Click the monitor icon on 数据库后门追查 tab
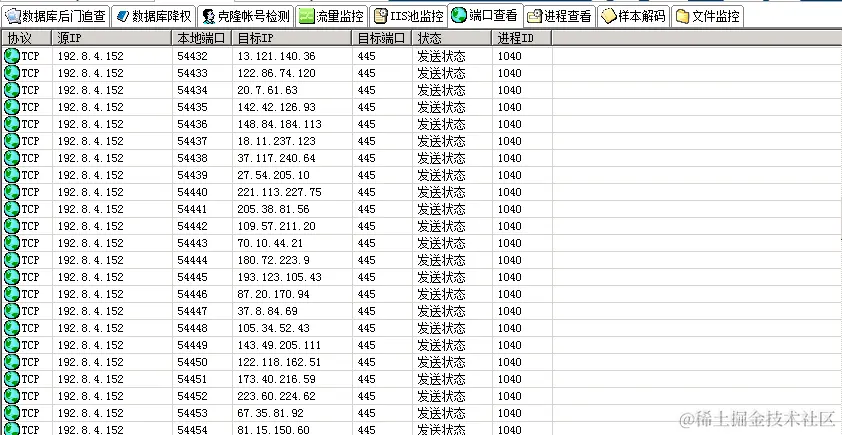Screen dimensions: 842x435 coord(12,17)
